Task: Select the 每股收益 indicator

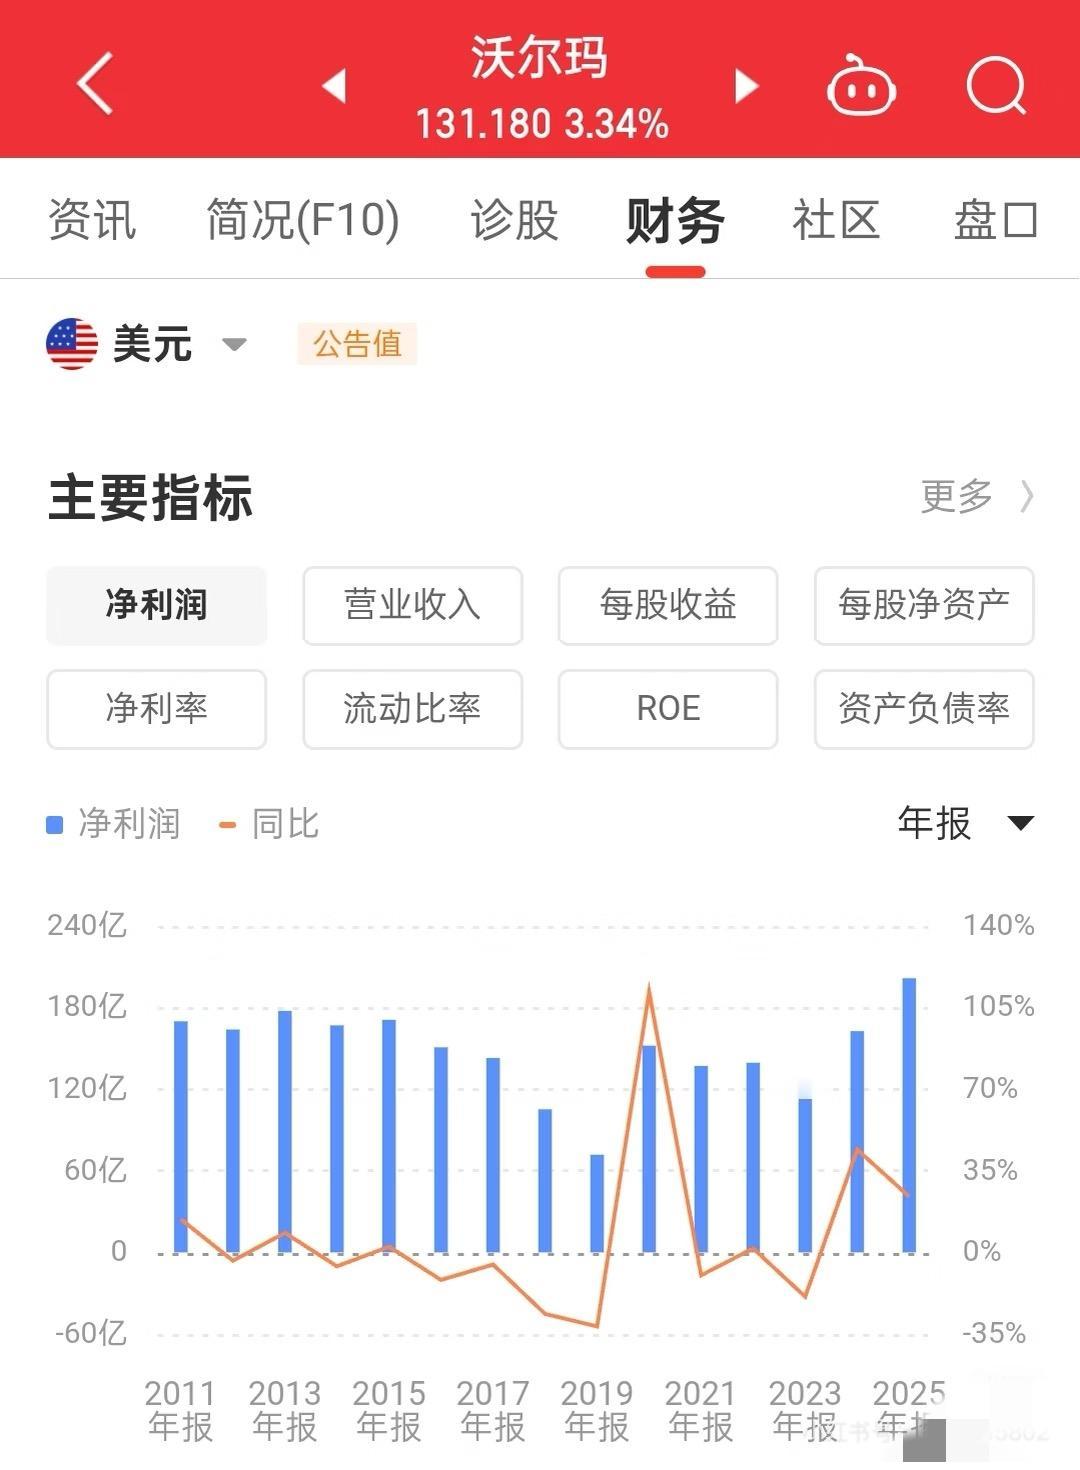Action: [x=668, y=605]
